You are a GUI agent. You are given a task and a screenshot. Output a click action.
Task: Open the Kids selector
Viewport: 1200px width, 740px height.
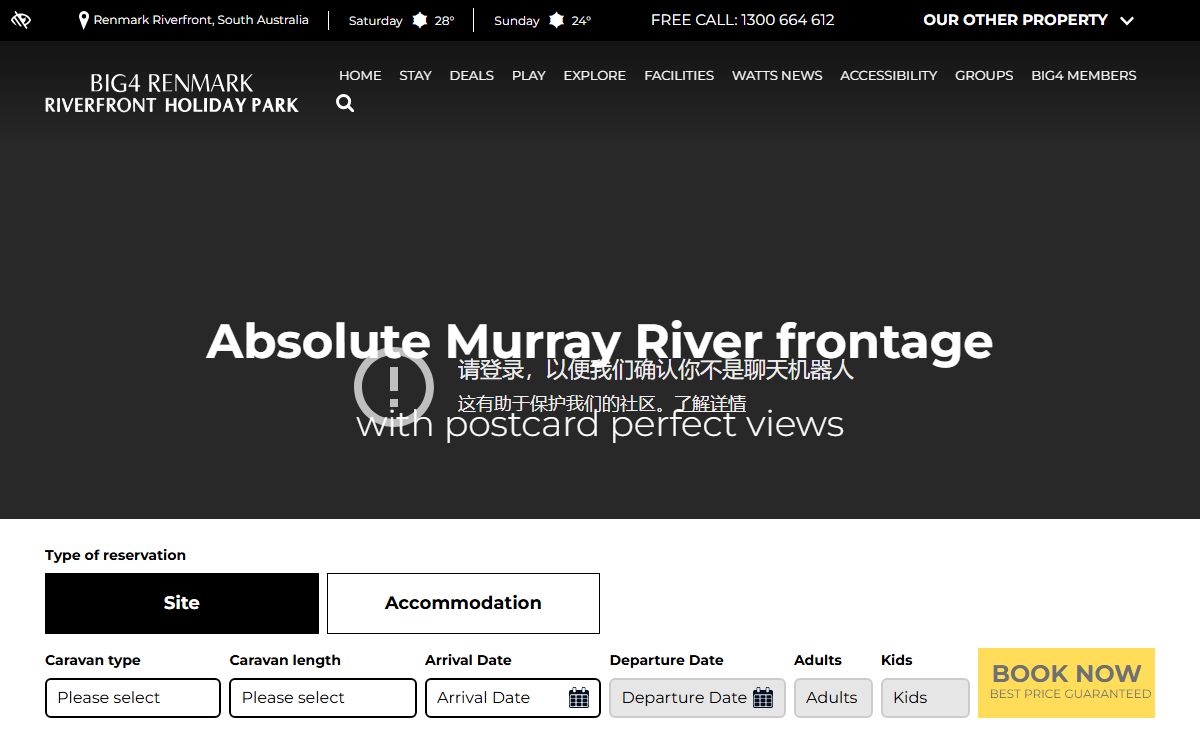[925, 698]
